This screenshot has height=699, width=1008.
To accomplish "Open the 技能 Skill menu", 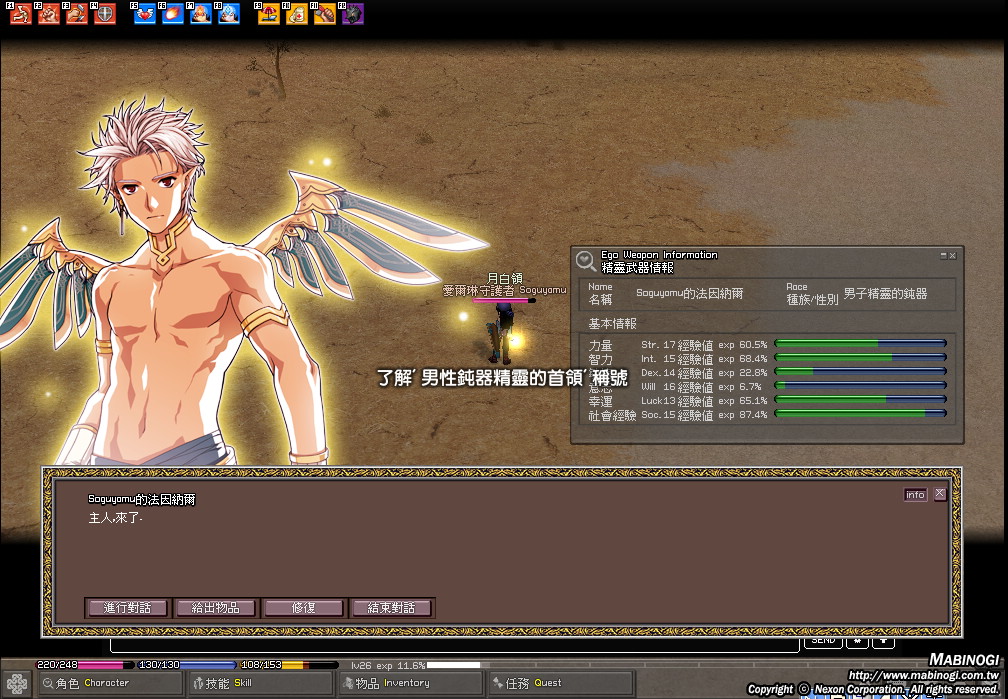I will [x=260, y=684].
